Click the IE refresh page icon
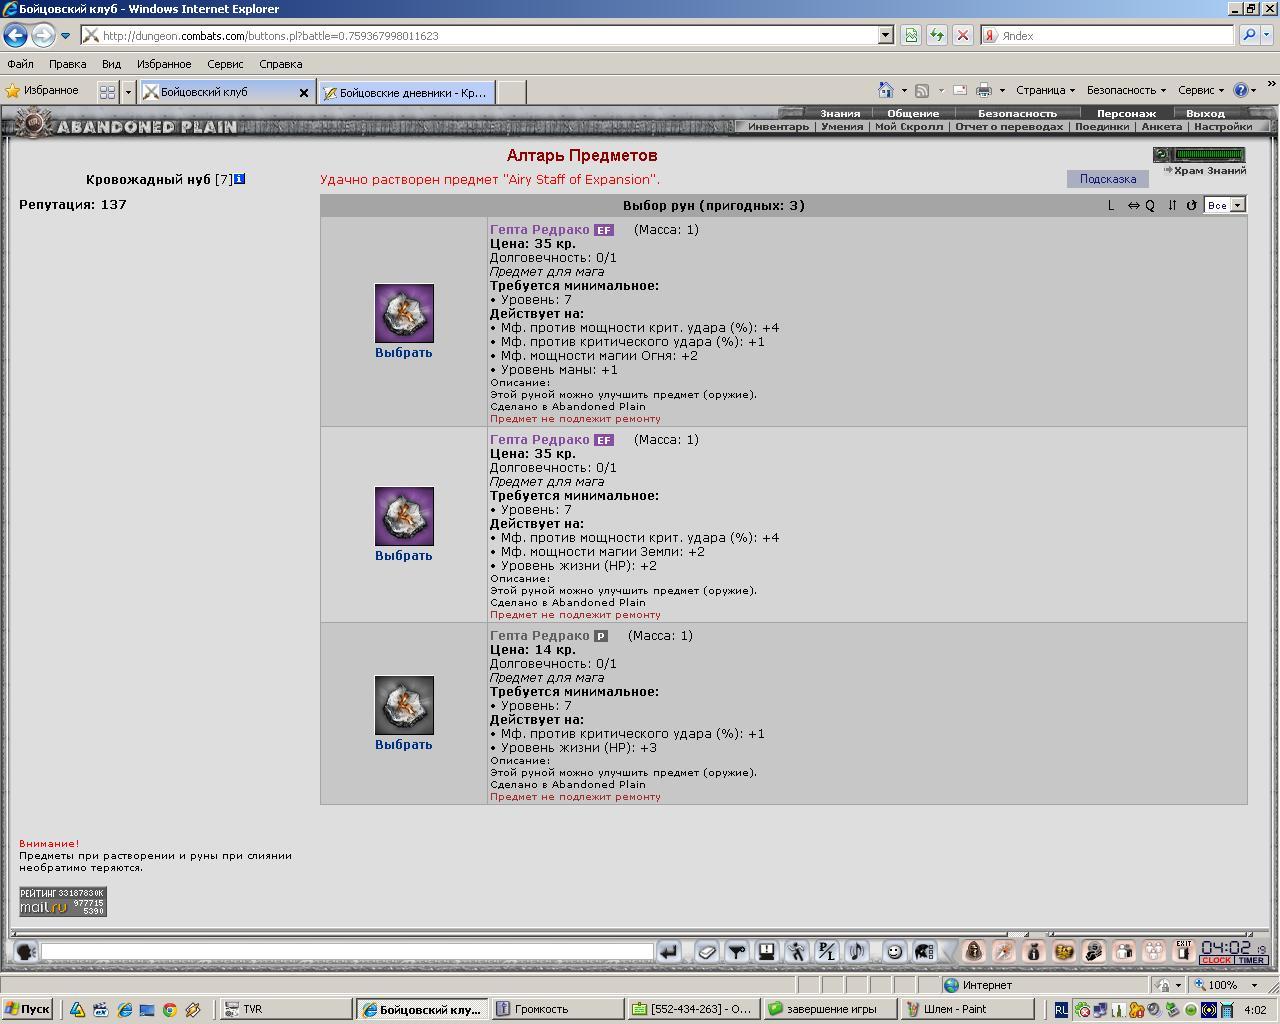Viewport: 1280px width, 1024px height. click(937, 35)
